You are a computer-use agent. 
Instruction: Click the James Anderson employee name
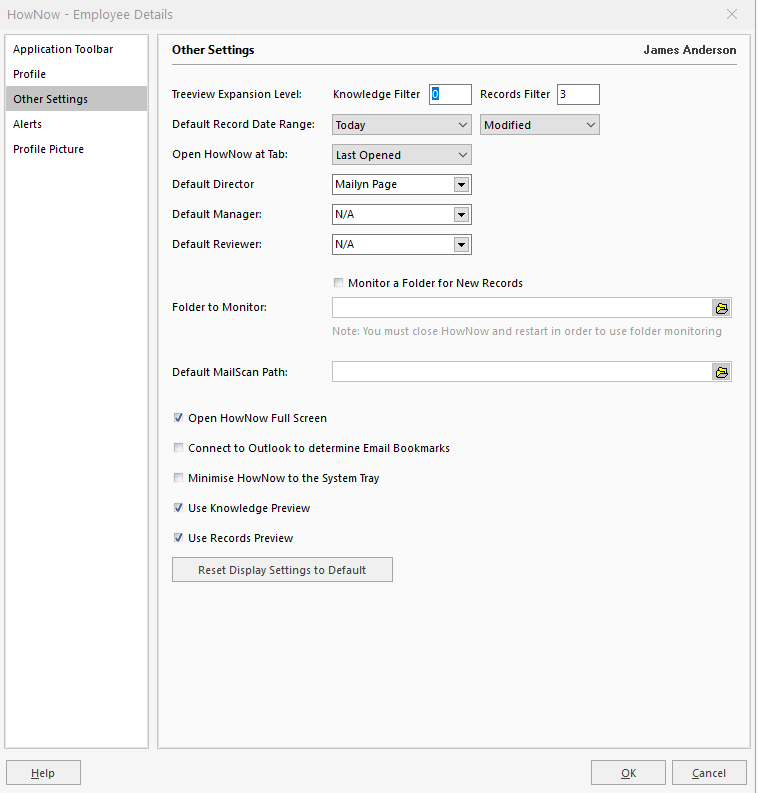click(690, 50)
